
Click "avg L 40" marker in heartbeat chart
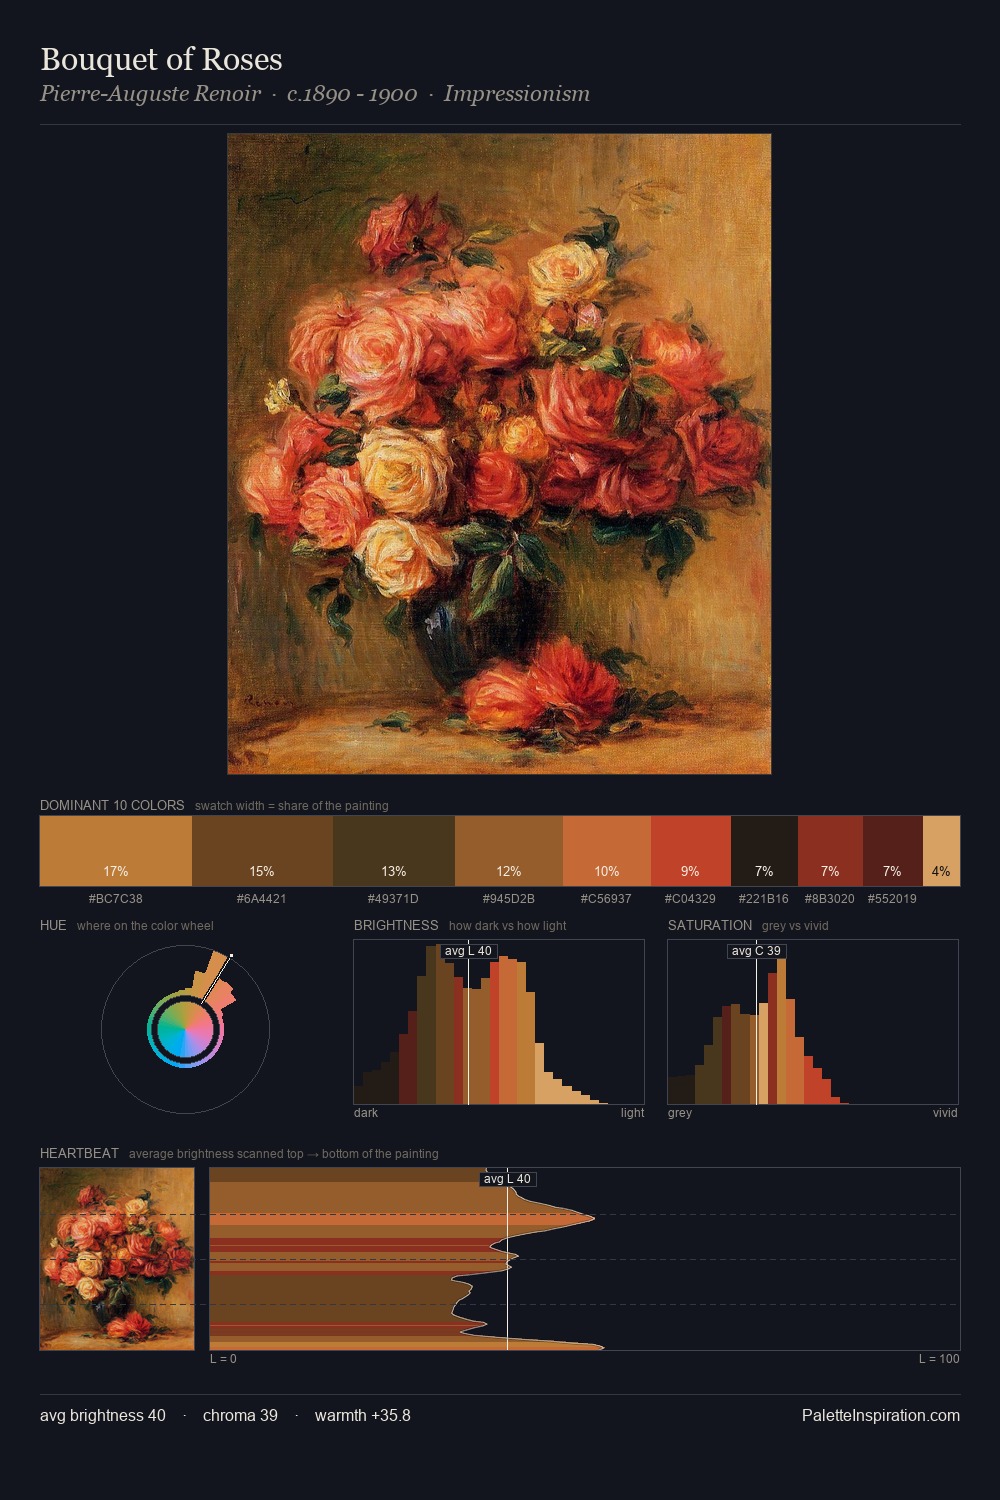pyautogui.click(x=507, y=1179)
